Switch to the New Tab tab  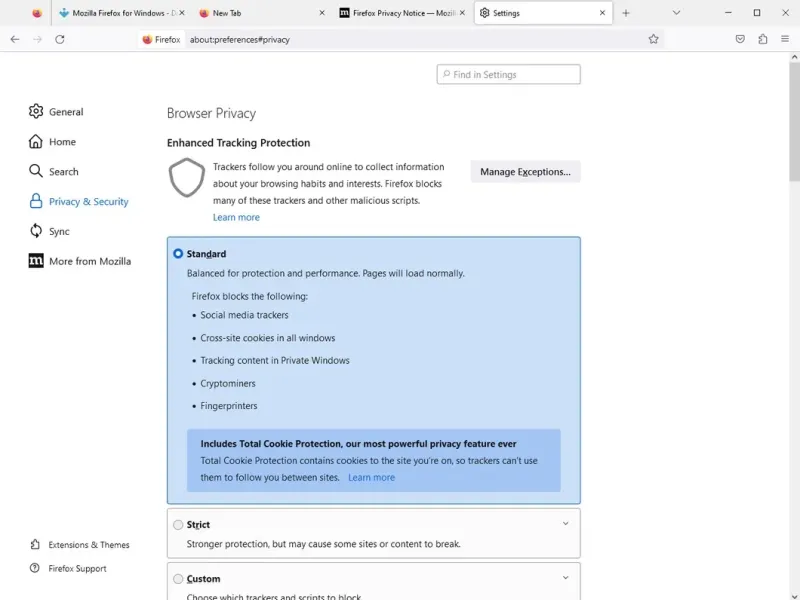262,13
